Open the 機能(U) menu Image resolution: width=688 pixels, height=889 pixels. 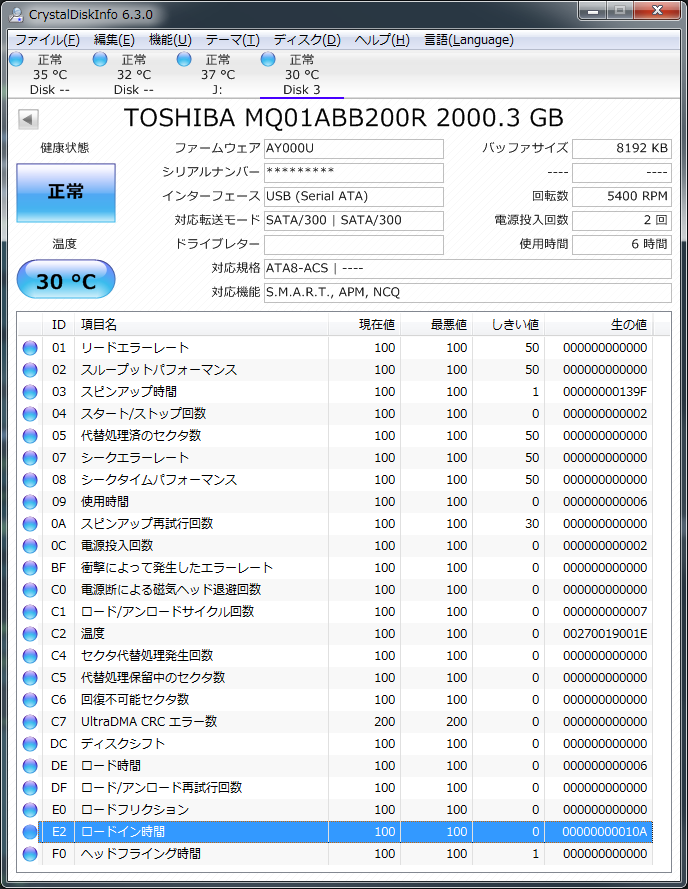click(x=170, y=40)
